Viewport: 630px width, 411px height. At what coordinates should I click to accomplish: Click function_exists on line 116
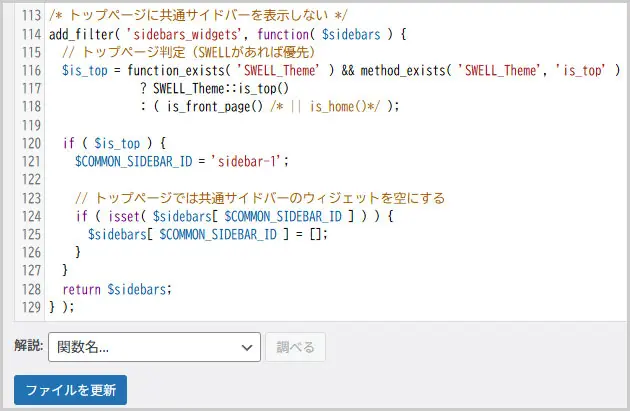(176, 71)
